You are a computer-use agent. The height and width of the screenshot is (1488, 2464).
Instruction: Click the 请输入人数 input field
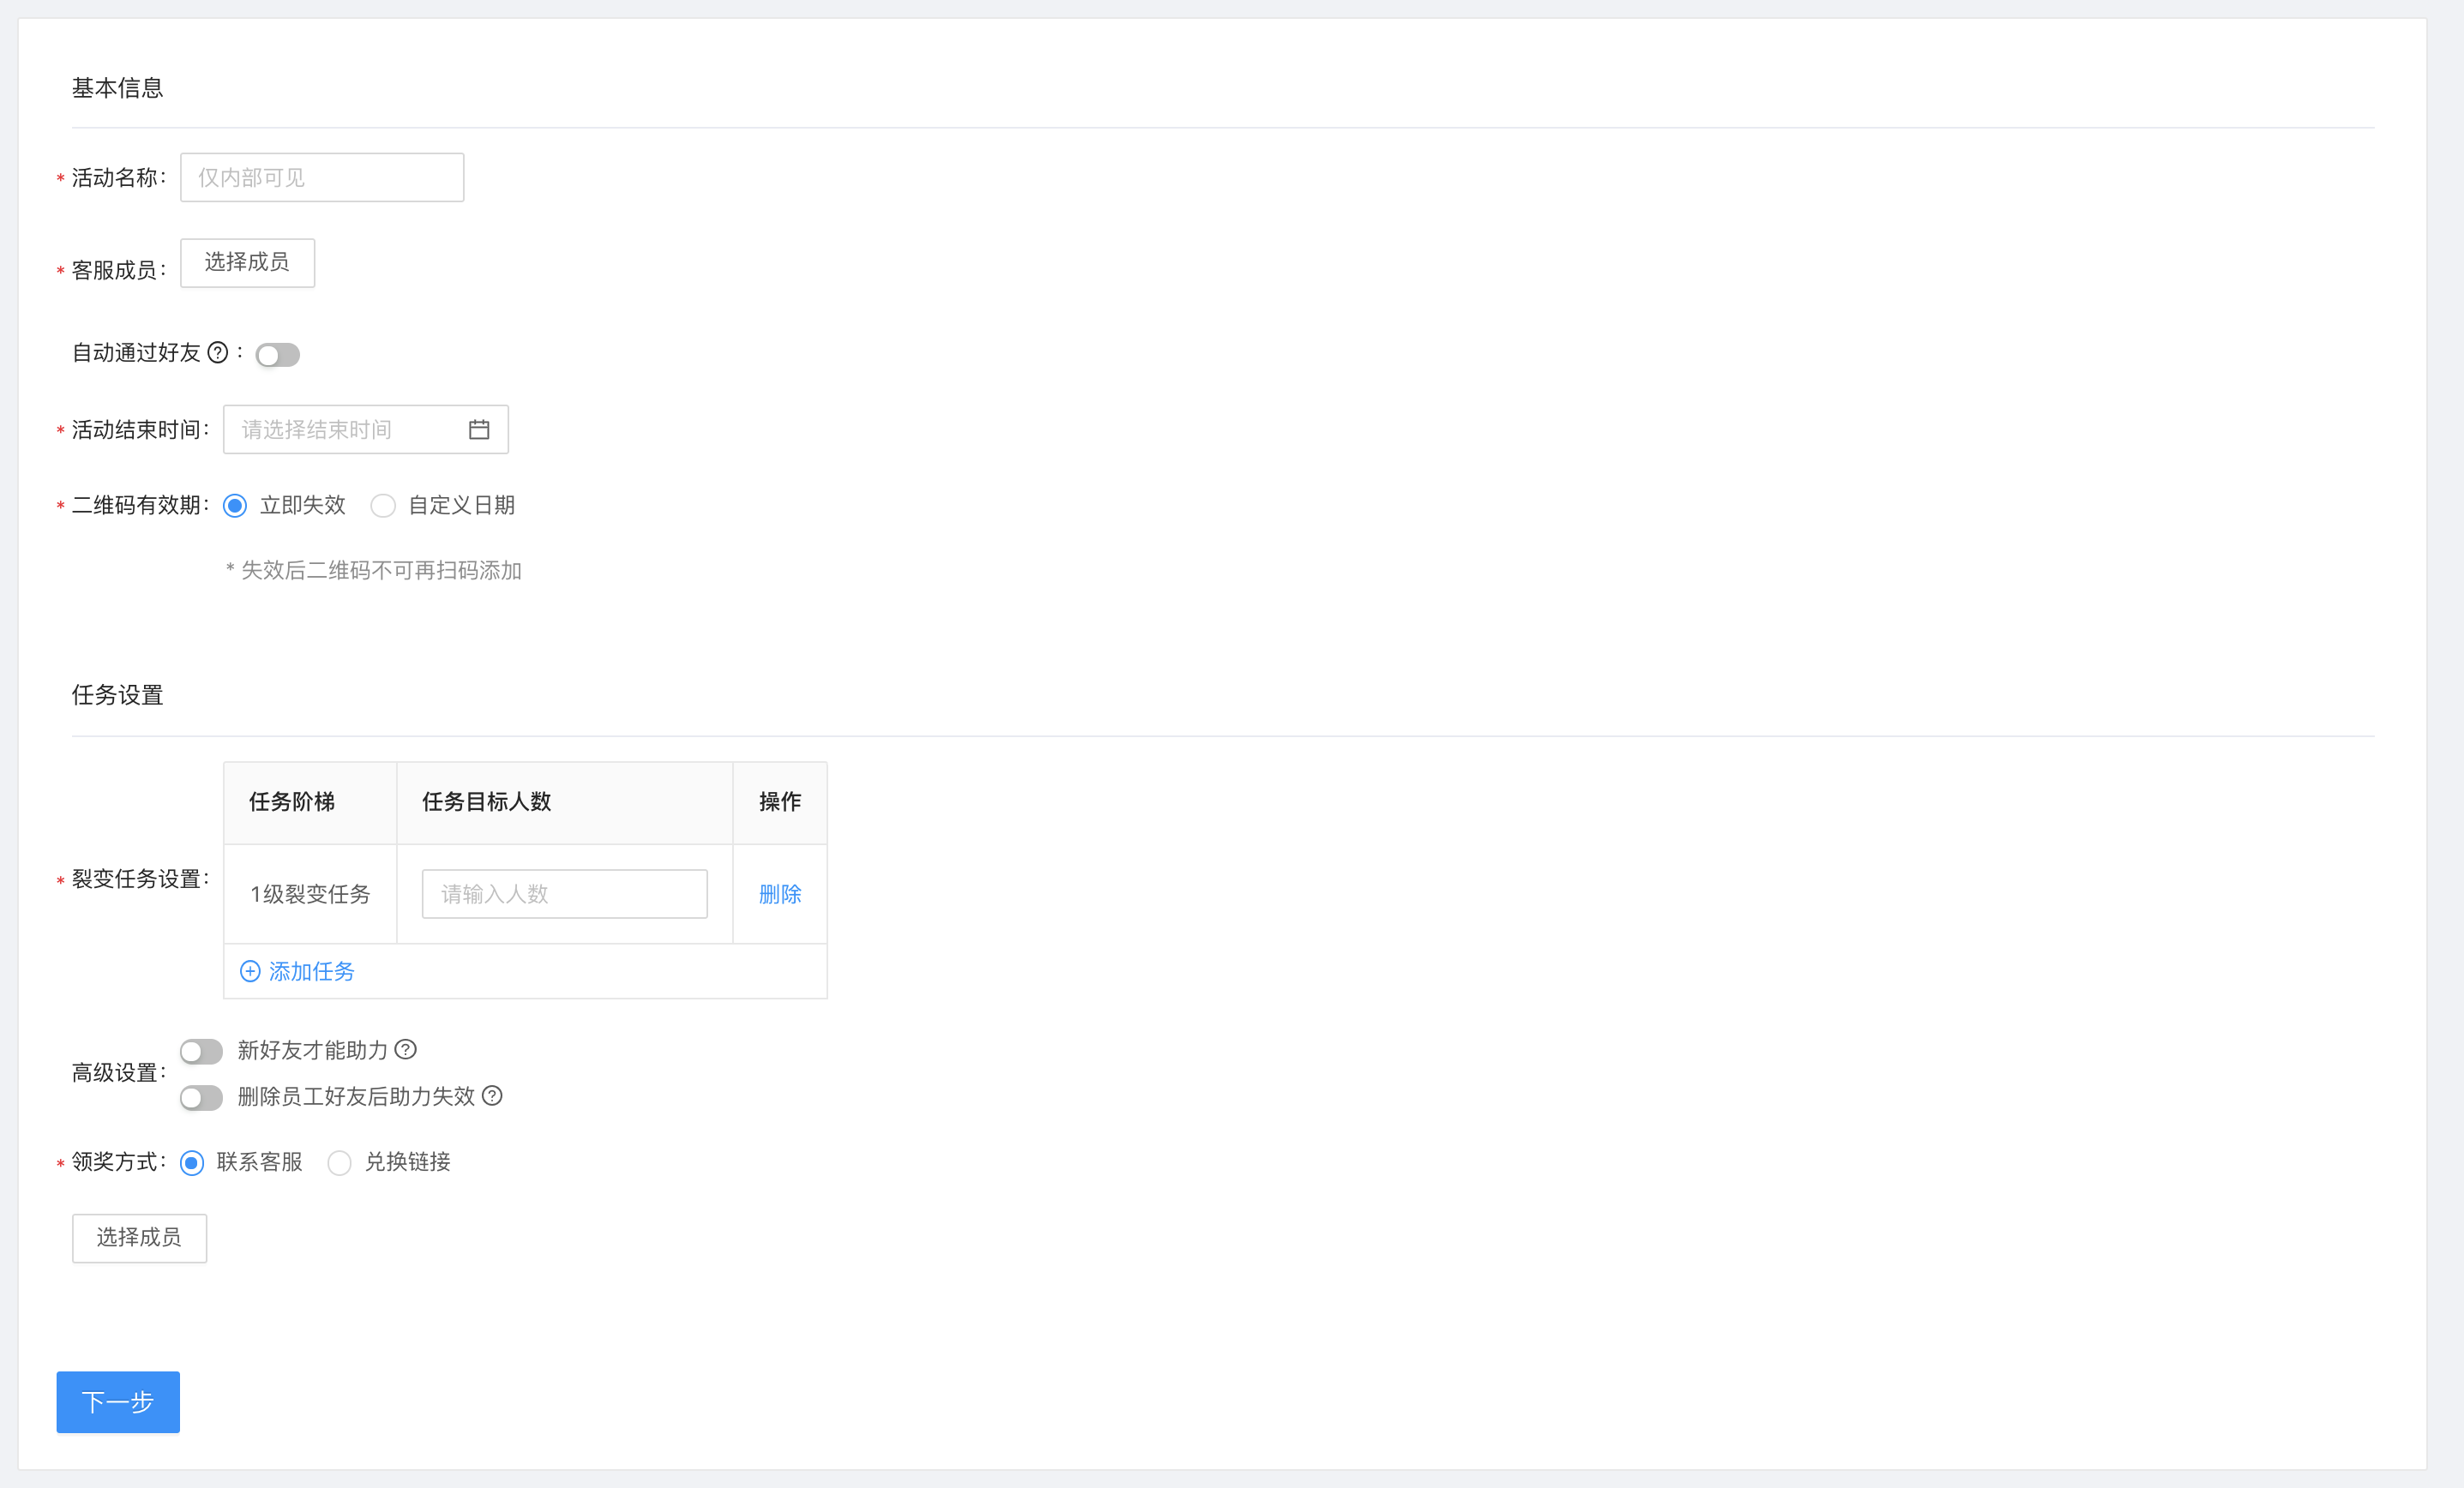(564, 894)
